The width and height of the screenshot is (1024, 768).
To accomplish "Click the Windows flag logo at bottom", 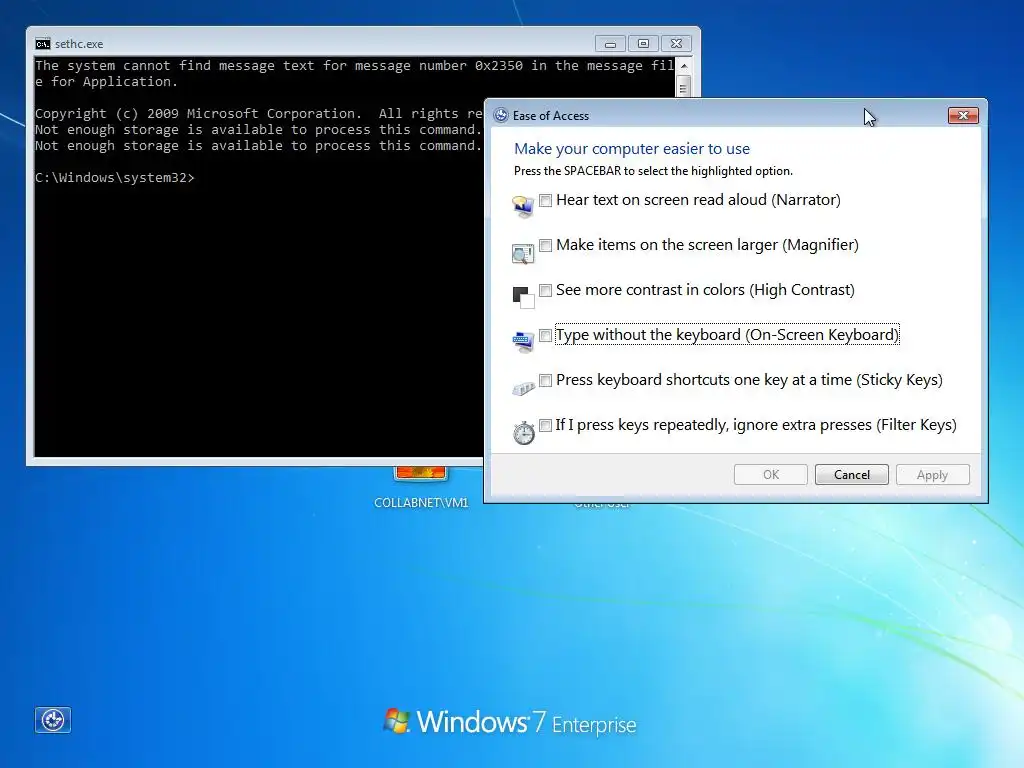I will click(396, 720).
